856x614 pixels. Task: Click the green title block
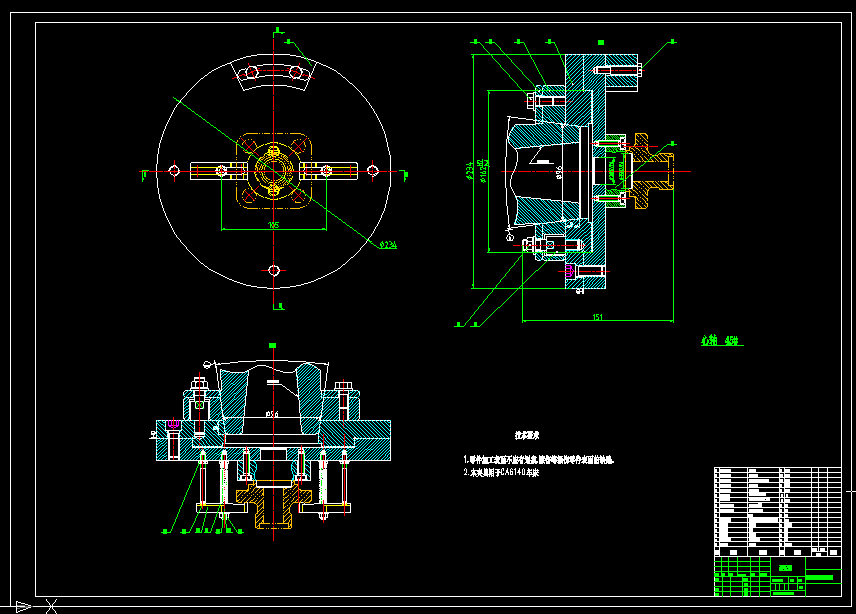[x=778, y=576]
